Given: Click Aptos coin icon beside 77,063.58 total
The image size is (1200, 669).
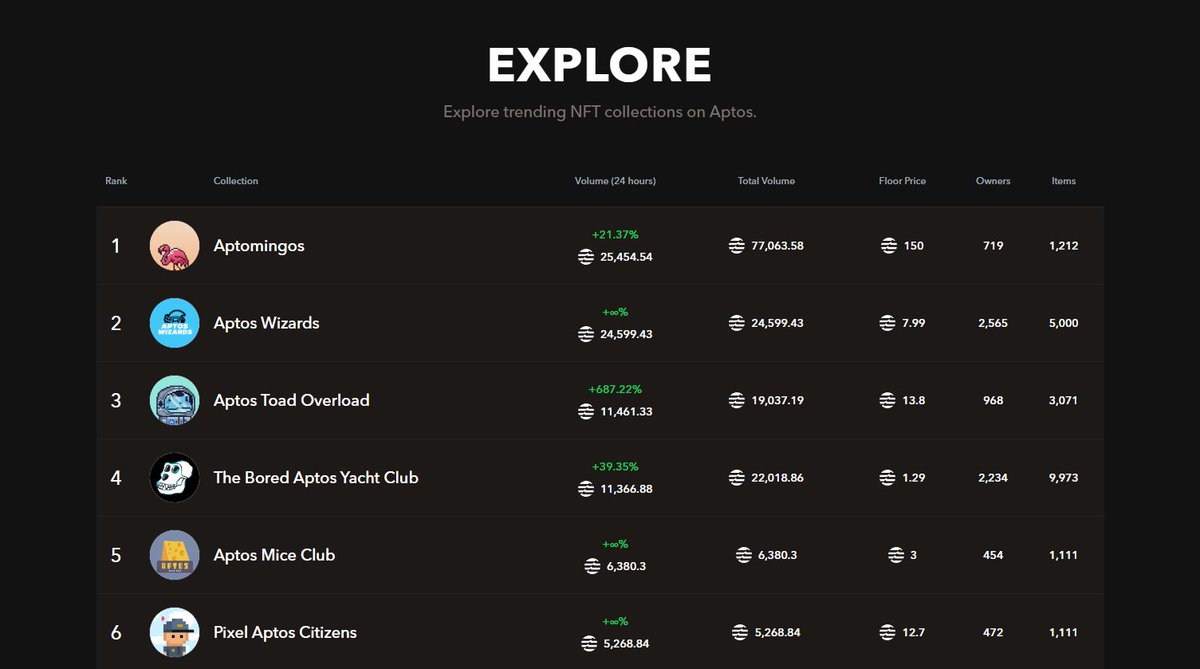Looking at the screenshot, I should [737, 245].
